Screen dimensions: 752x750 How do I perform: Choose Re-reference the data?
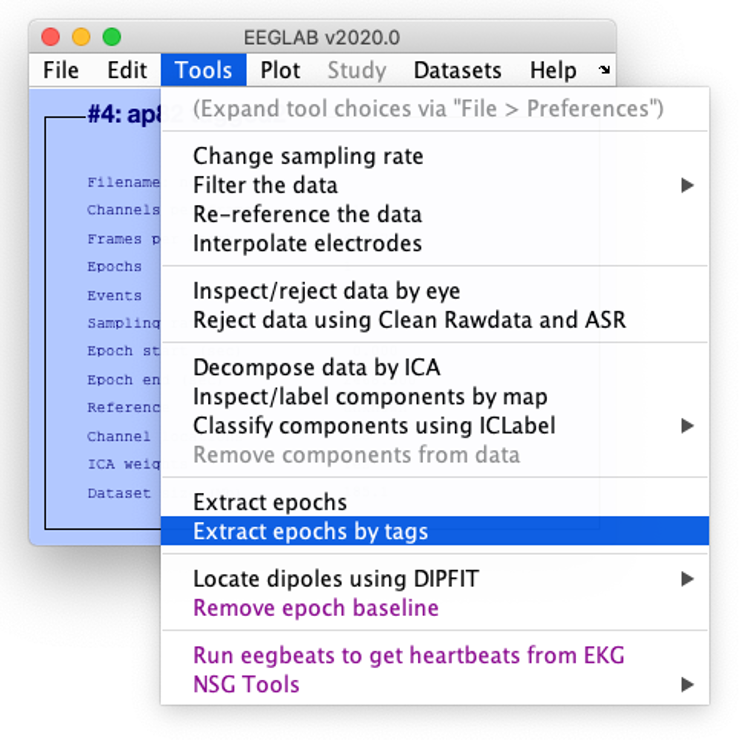(x=307, y=214)
